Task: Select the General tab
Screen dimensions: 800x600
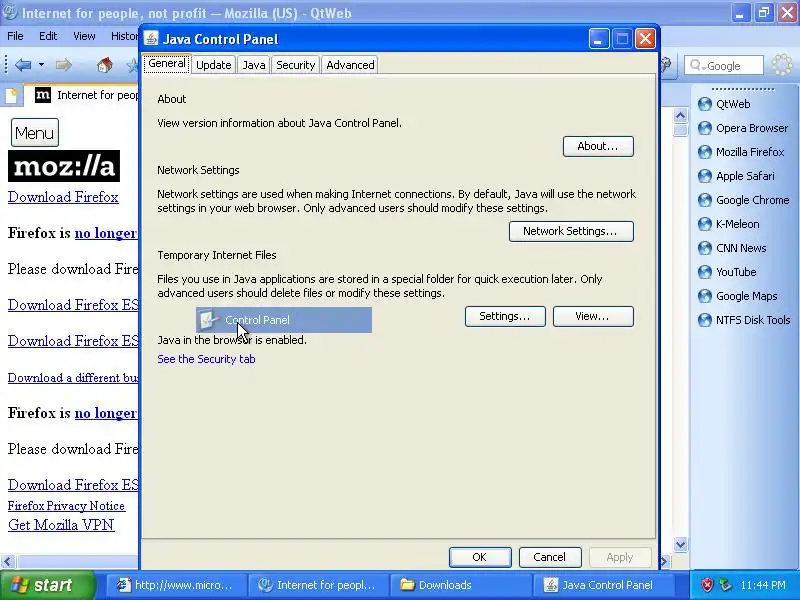Action: pos(167,64)
